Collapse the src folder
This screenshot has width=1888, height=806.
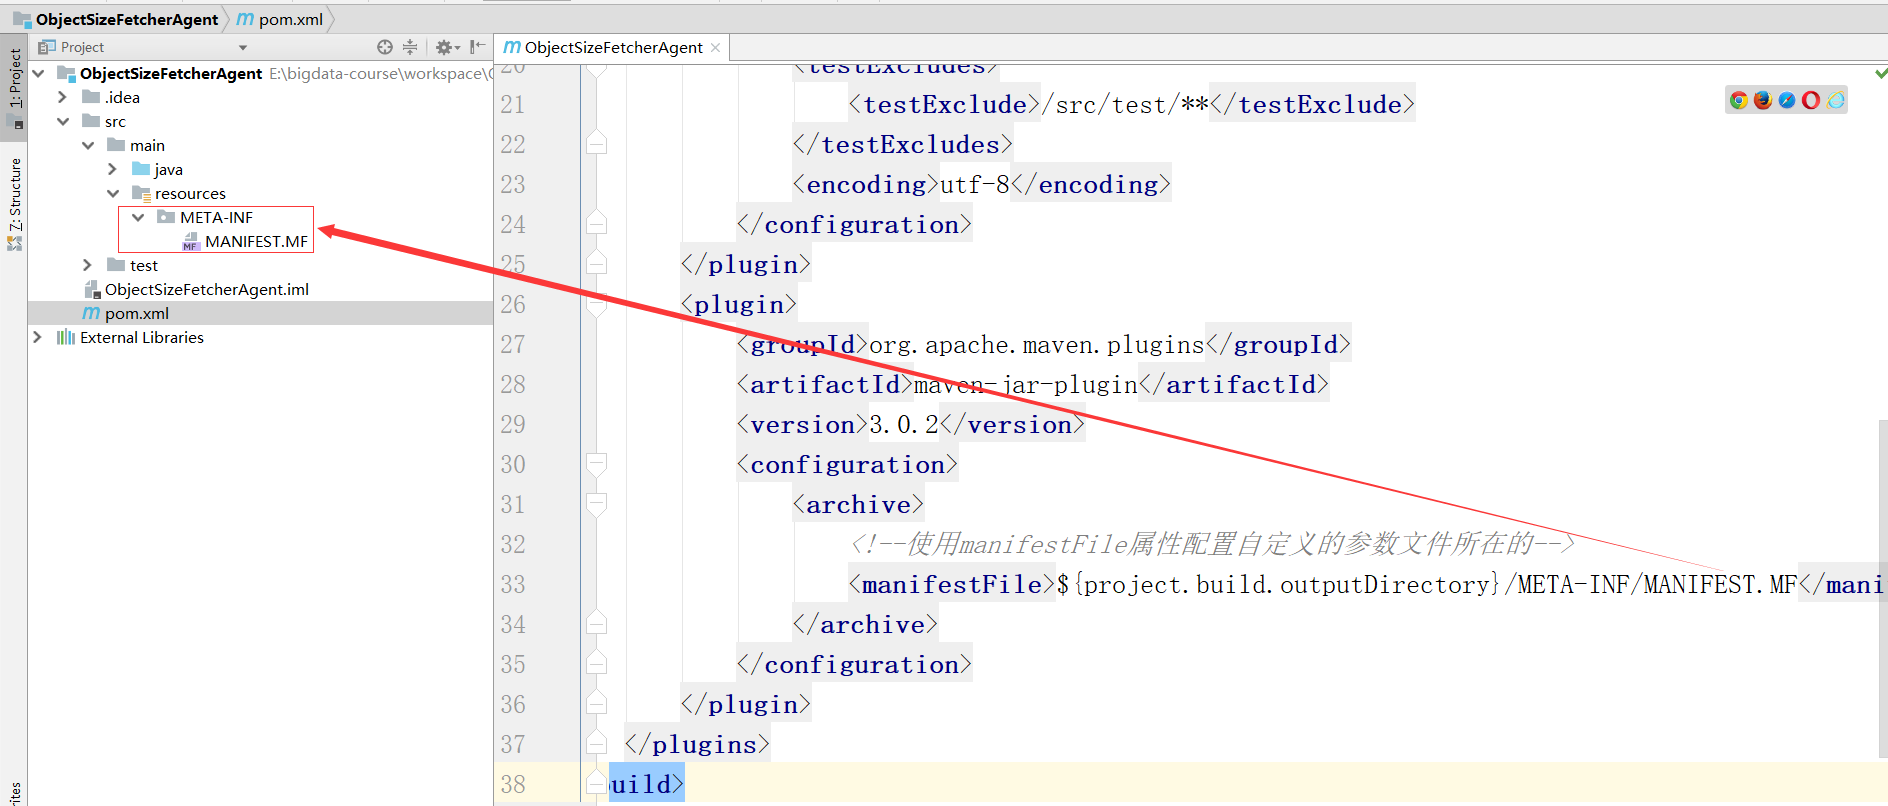point(63,121)
